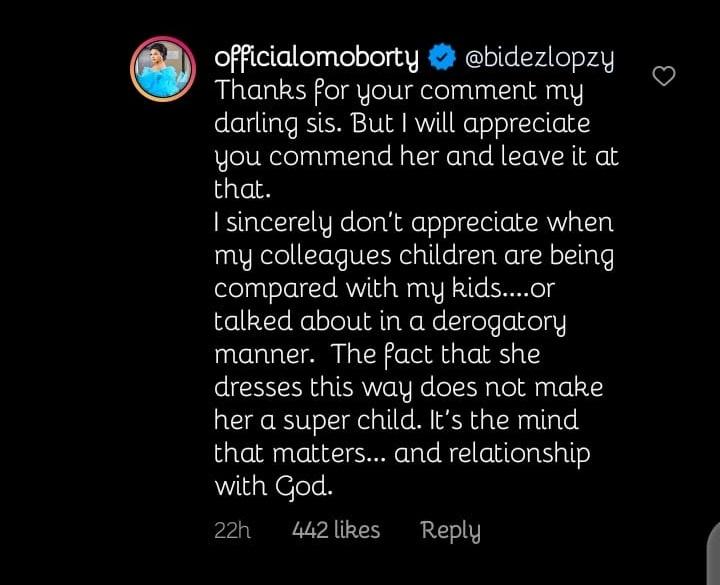Open the officialomoborty username link
The width and height of the screenshot is (720, 585).
point(316,58)
